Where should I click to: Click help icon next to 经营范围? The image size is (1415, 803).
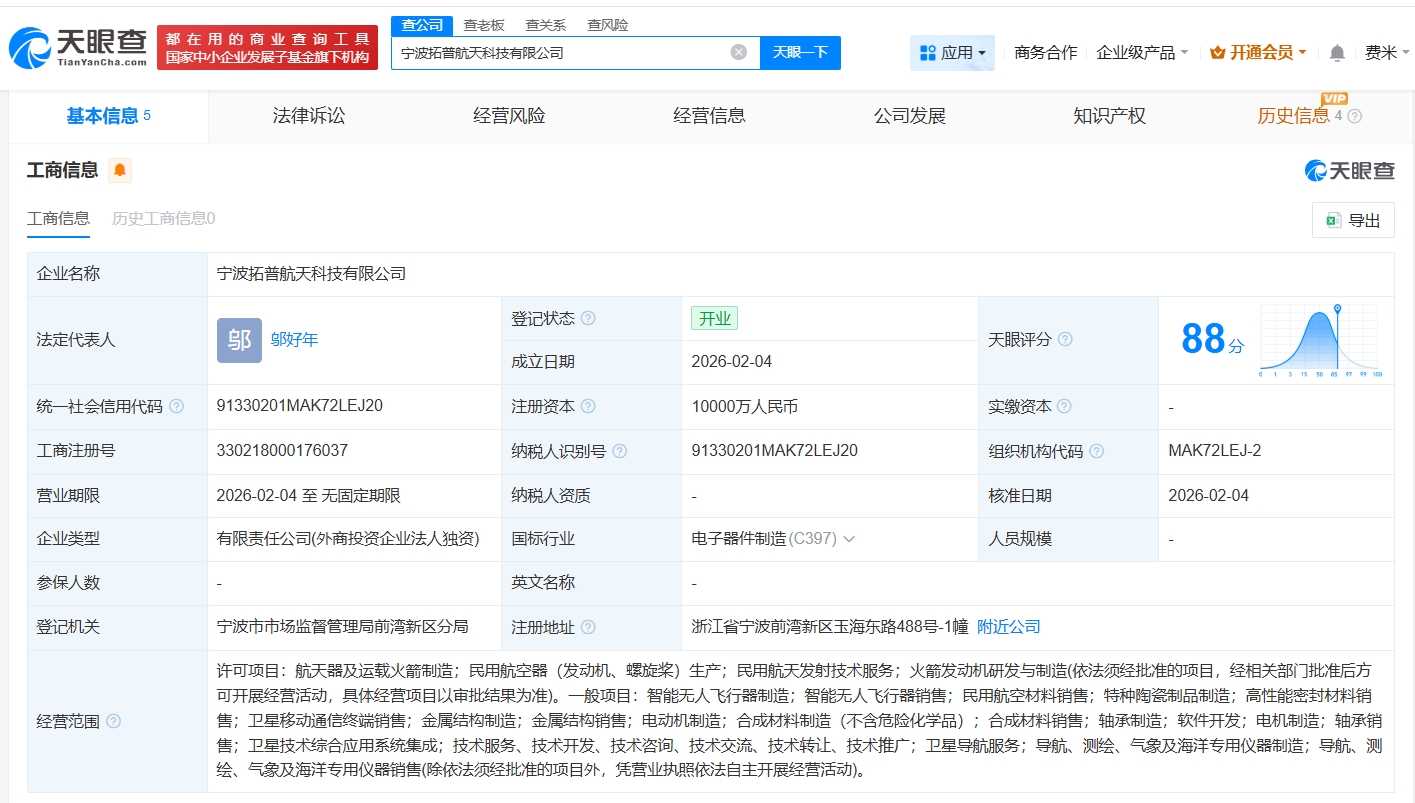tap(114, 721)
